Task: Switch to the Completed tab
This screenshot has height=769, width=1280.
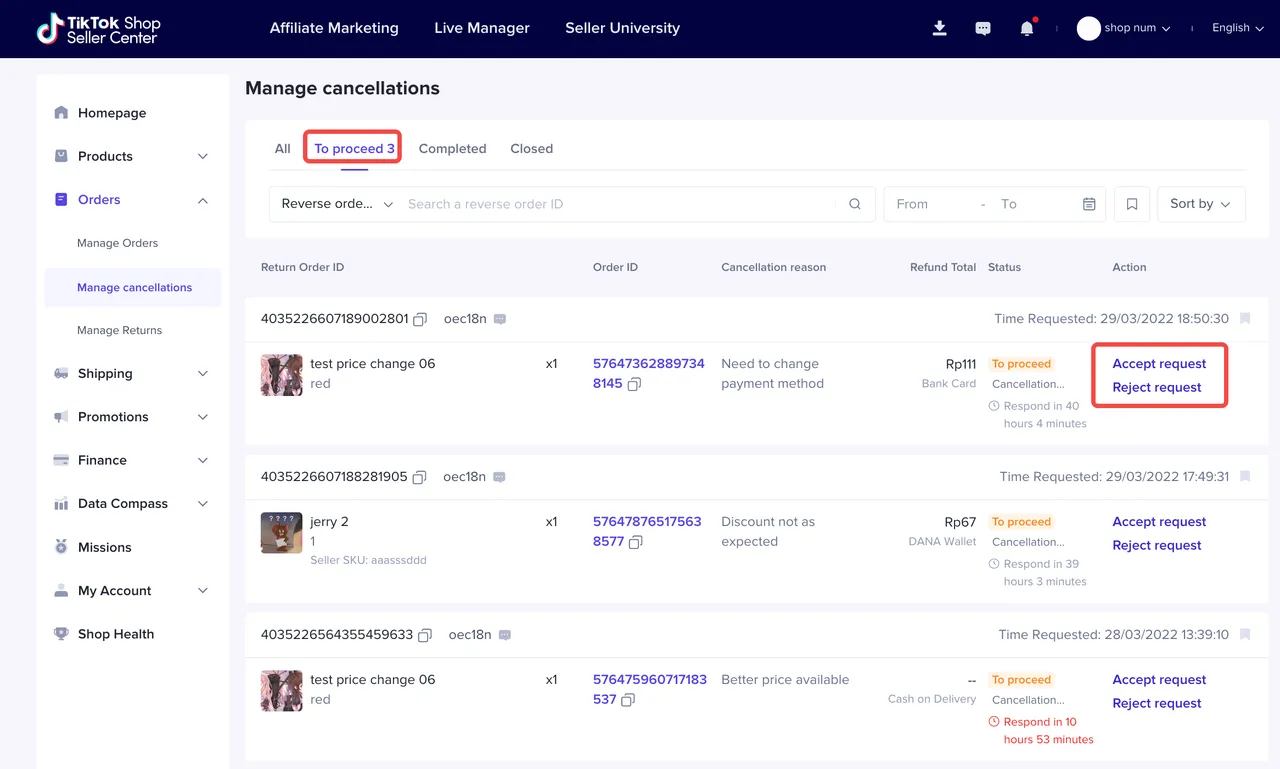Action: [452, 149]
